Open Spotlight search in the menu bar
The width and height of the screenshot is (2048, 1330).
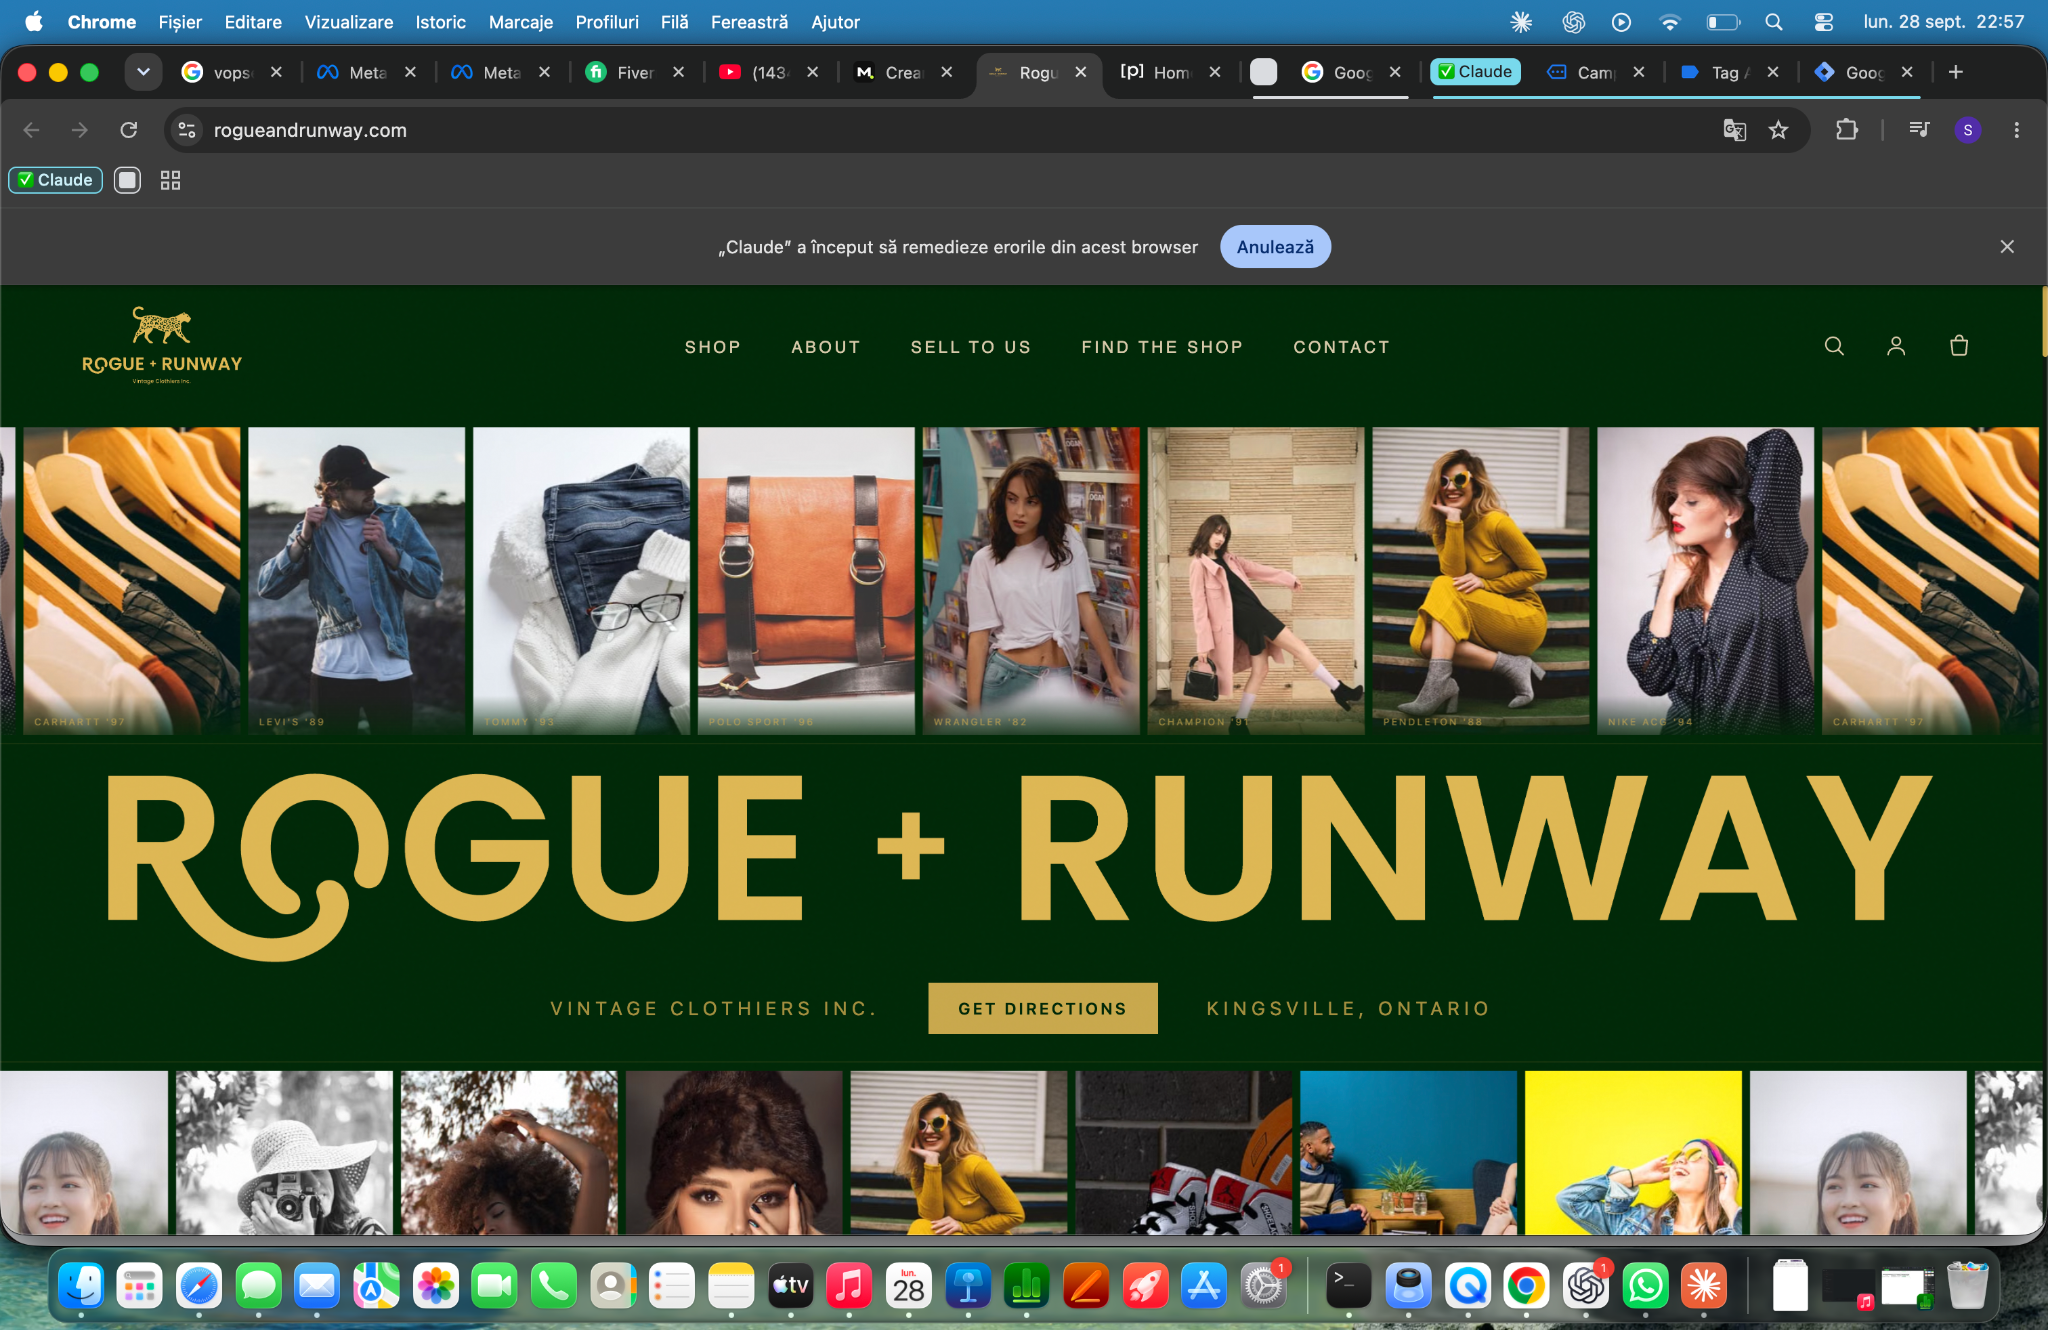(1773, 22)
